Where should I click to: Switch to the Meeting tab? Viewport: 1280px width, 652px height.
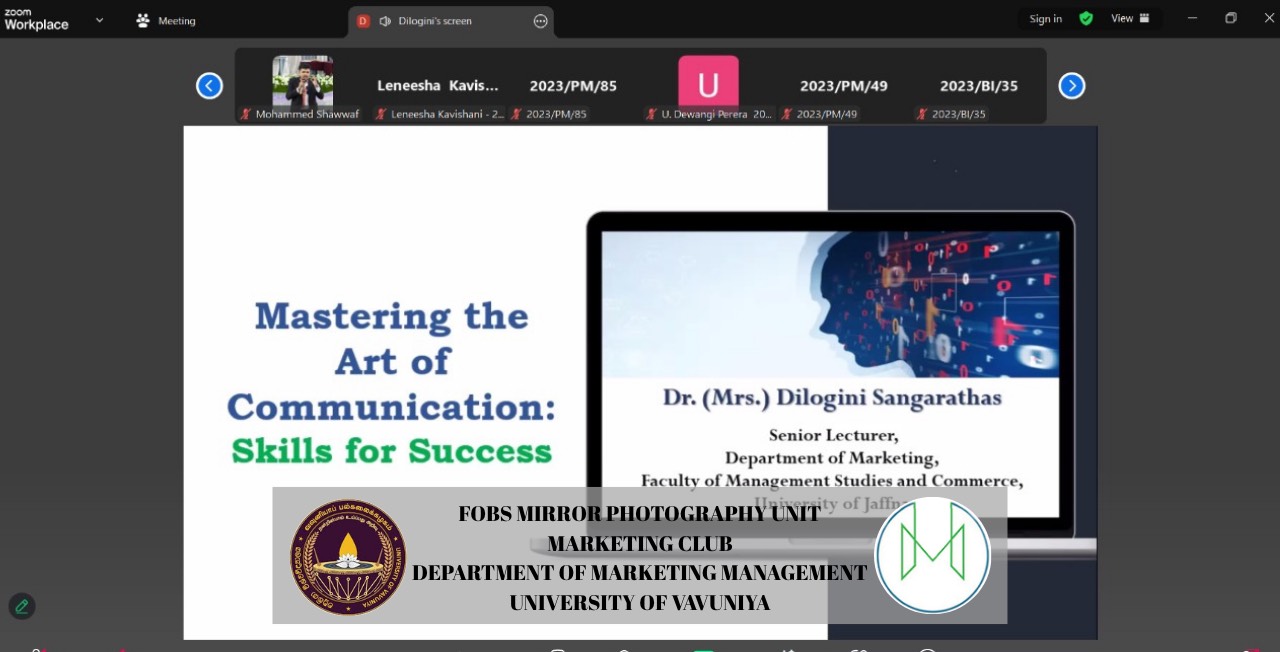[166, 20]
